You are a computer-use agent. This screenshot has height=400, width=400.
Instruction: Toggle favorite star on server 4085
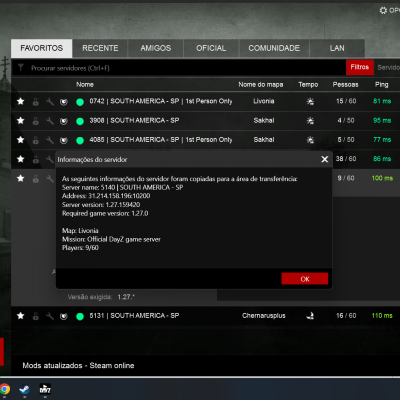(21, 140)
